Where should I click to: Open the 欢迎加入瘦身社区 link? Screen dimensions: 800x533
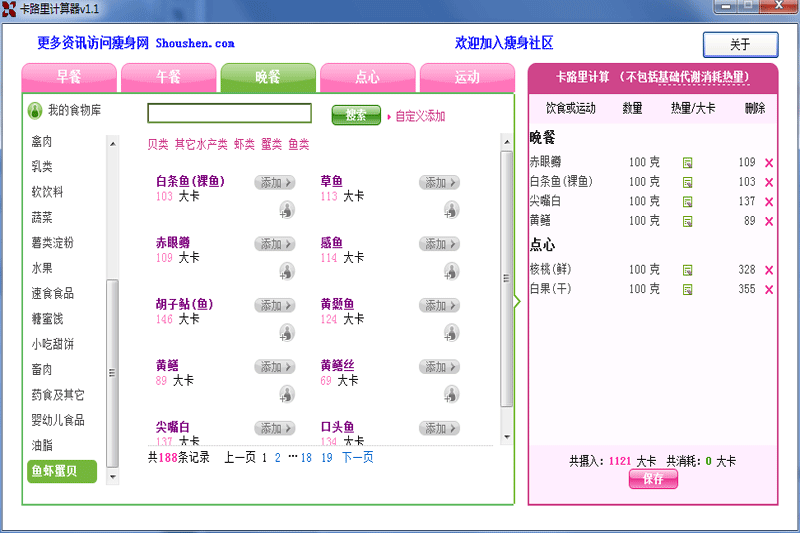[x=504, y=43]
